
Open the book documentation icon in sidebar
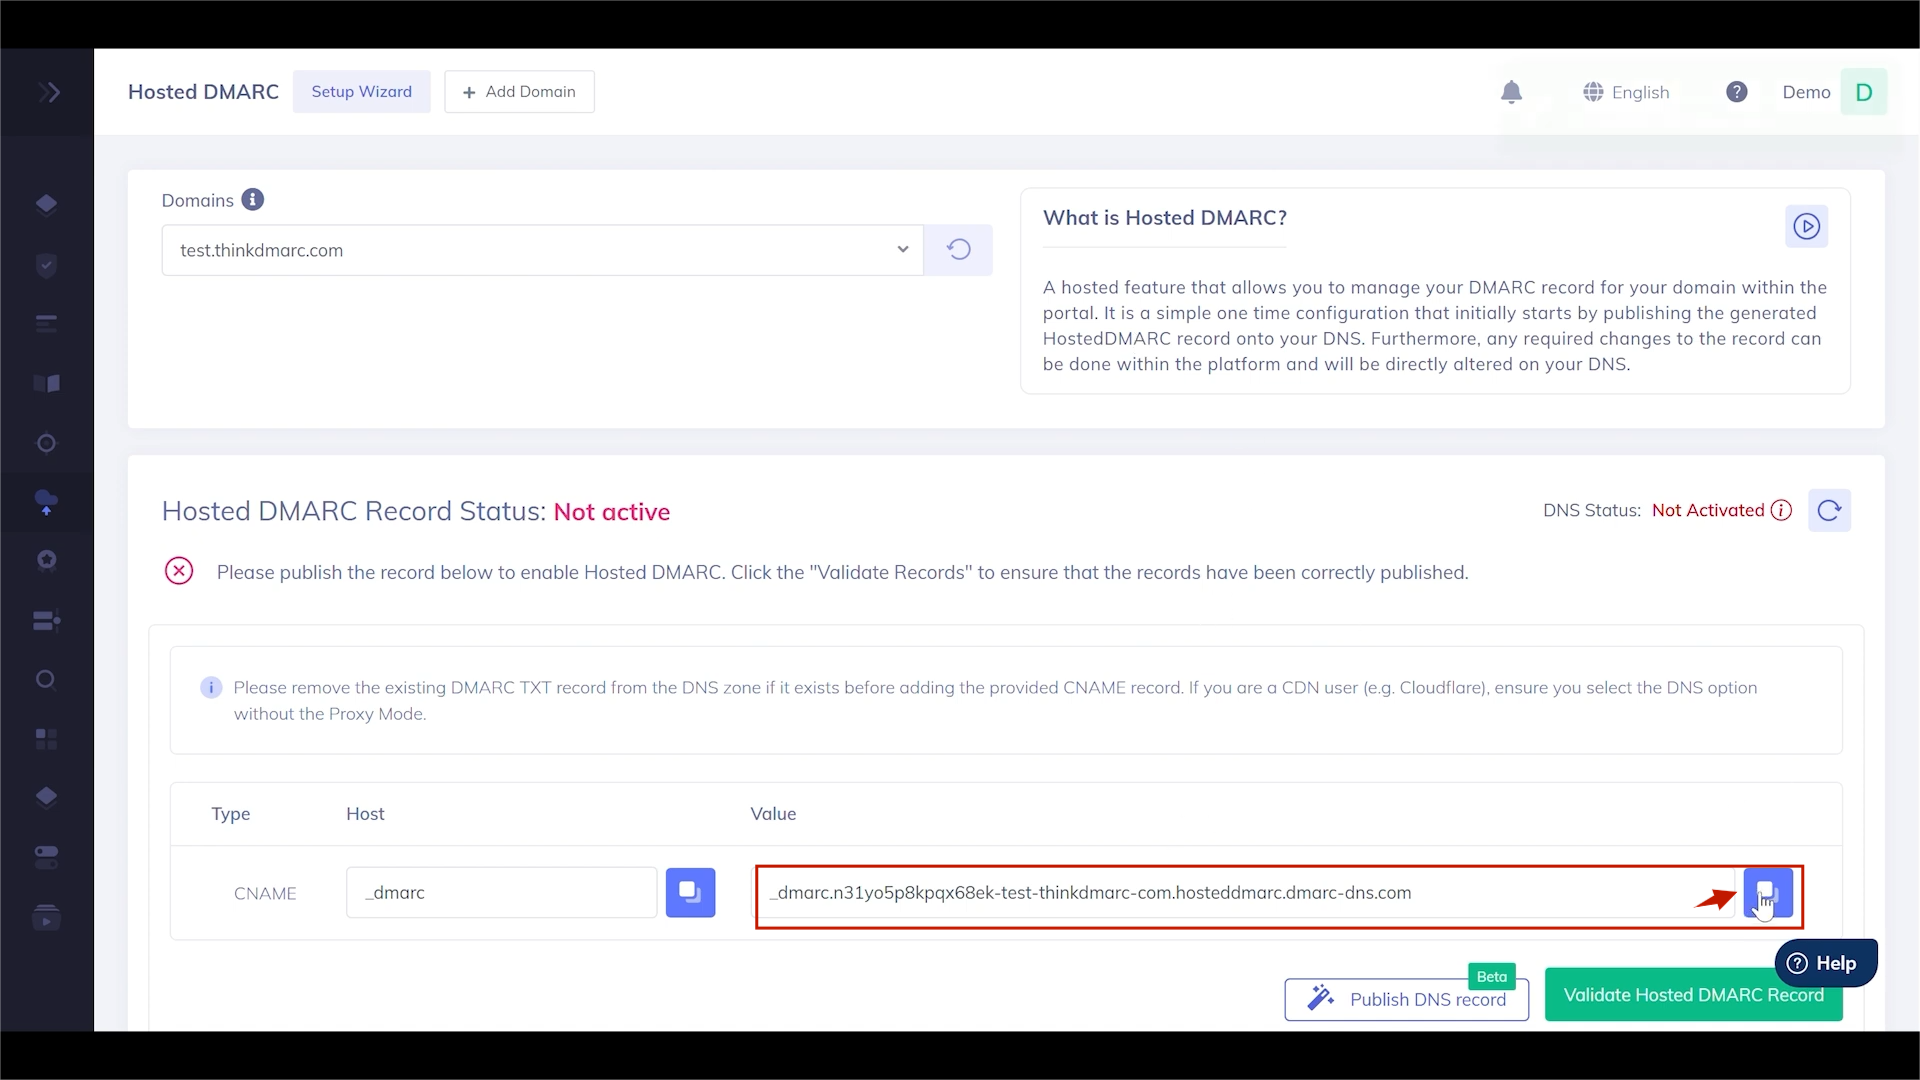point(46,383)
